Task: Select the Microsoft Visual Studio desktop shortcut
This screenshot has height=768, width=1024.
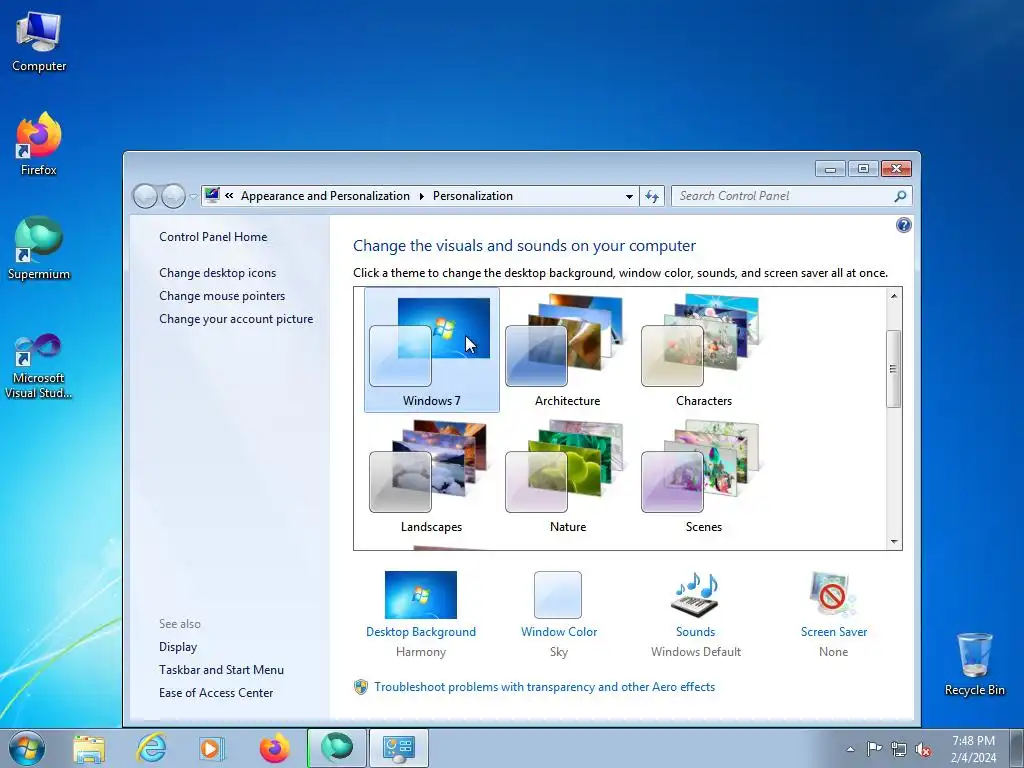Action: click(39, 366)
